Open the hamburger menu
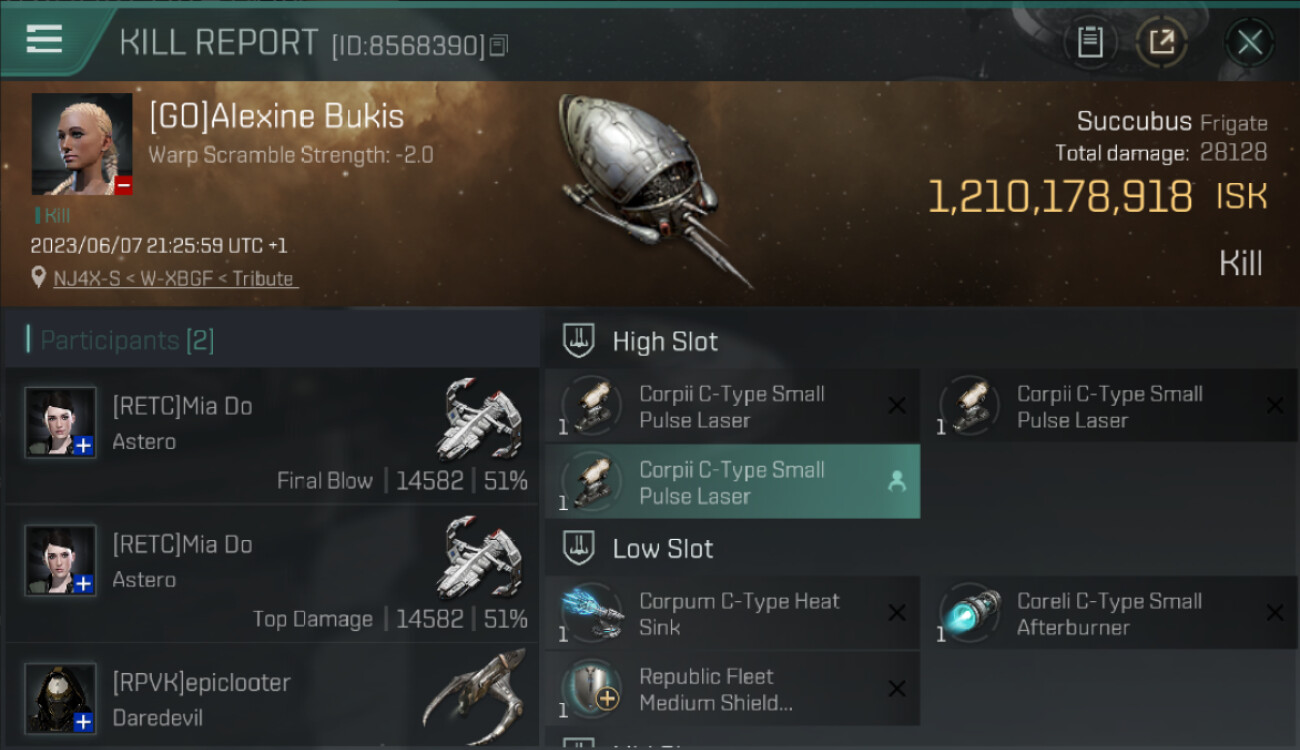 point(44,40)
